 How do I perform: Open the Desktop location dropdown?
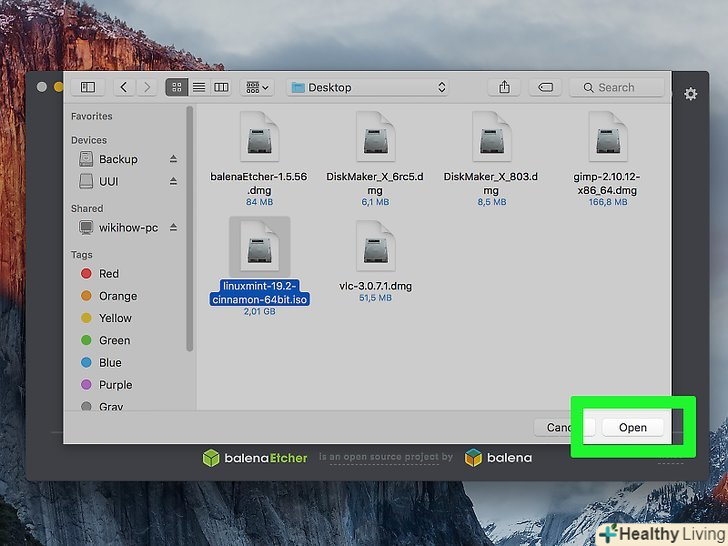[x=368, y=87]
